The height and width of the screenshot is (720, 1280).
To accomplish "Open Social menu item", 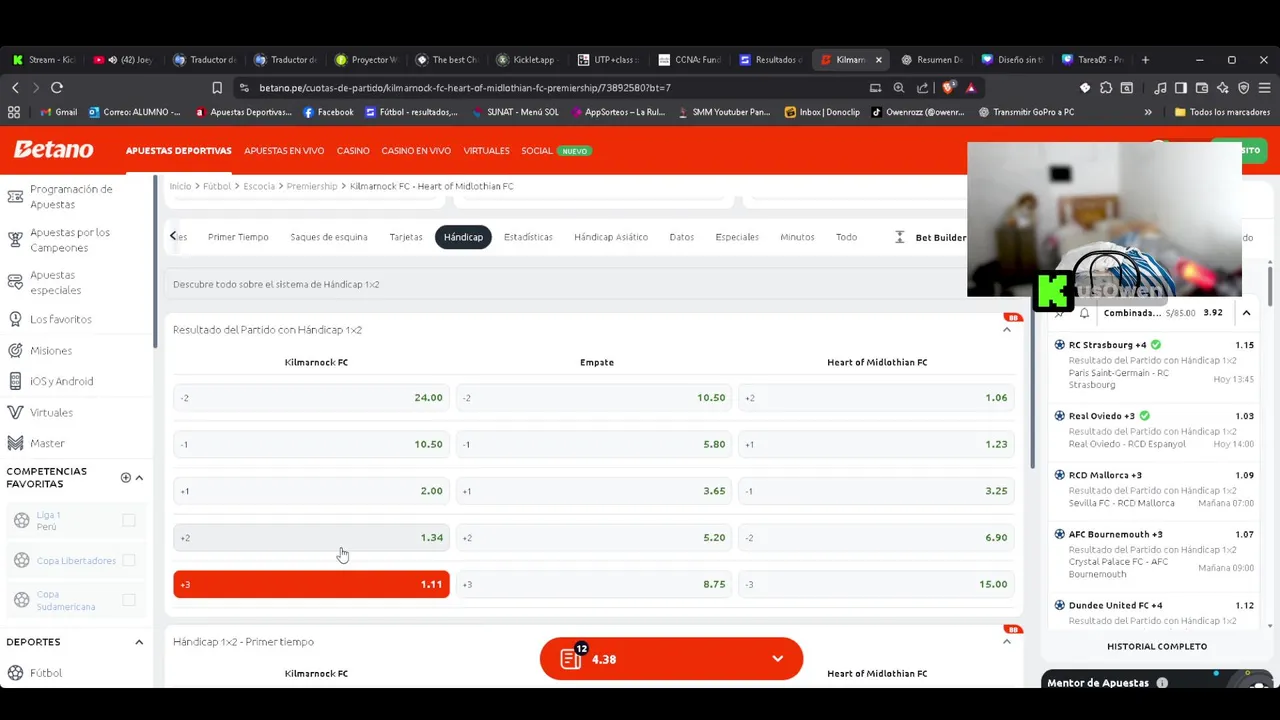I will tap(537, 151).
